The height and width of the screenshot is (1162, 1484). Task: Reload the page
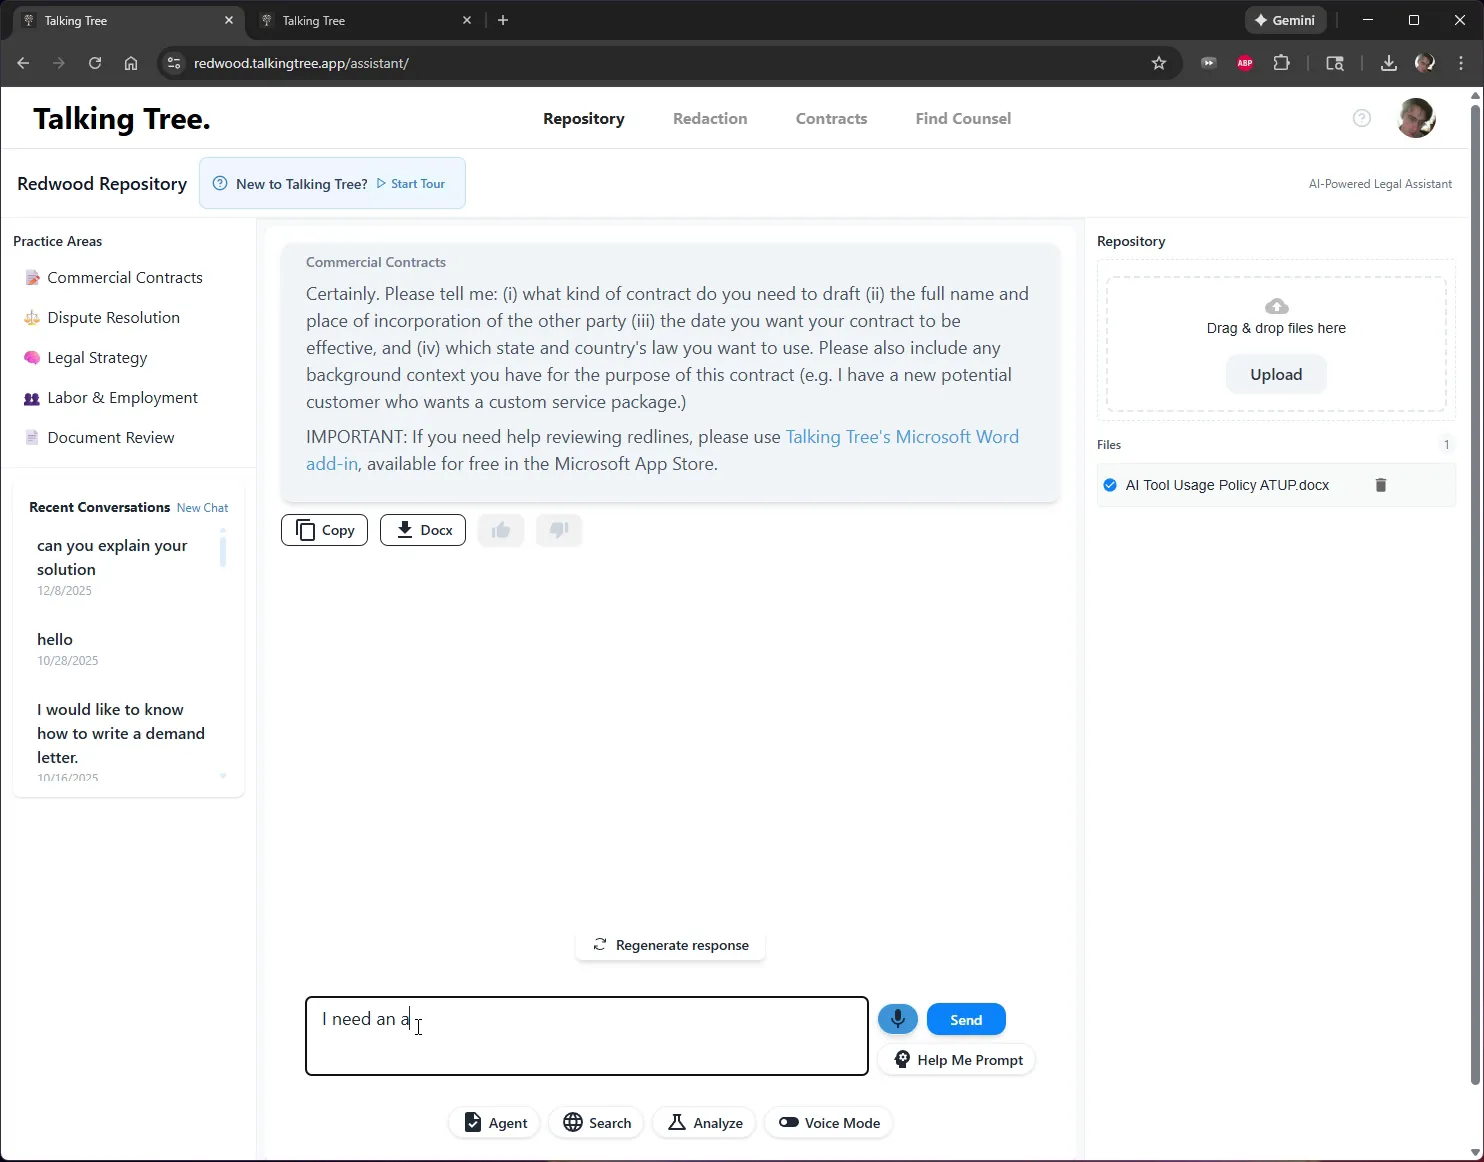point(95,63)
